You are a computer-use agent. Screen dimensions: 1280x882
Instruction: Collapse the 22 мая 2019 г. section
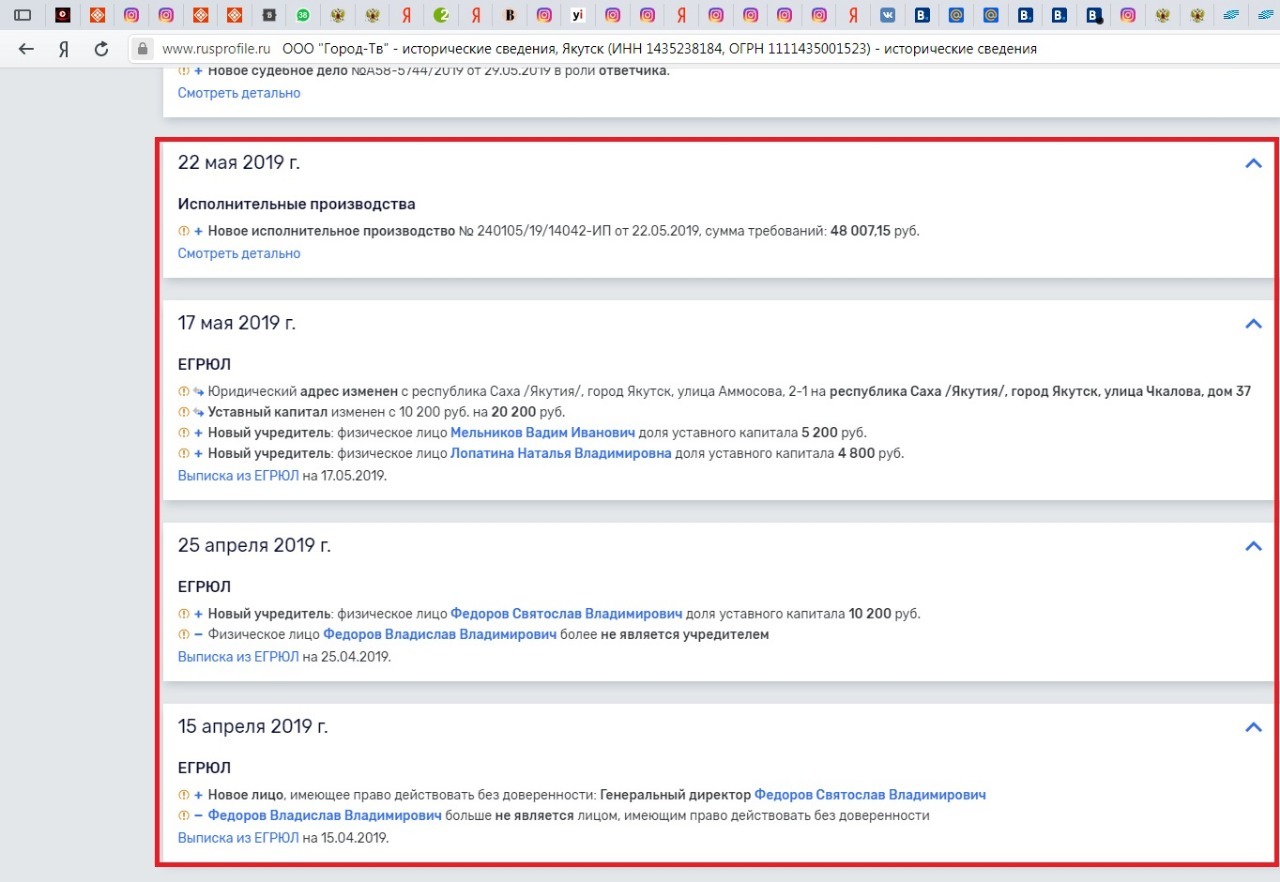click(x=1253, y=163)
